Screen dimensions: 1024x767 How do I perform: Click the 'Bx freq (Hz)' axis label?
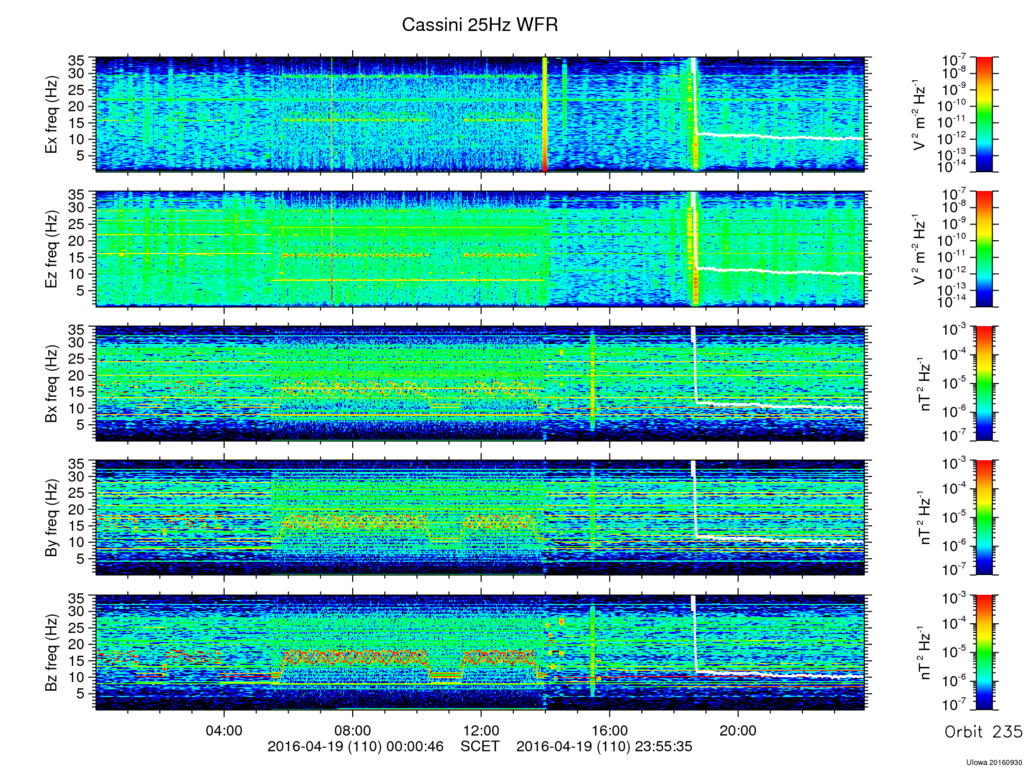click(x=52, y=384)
